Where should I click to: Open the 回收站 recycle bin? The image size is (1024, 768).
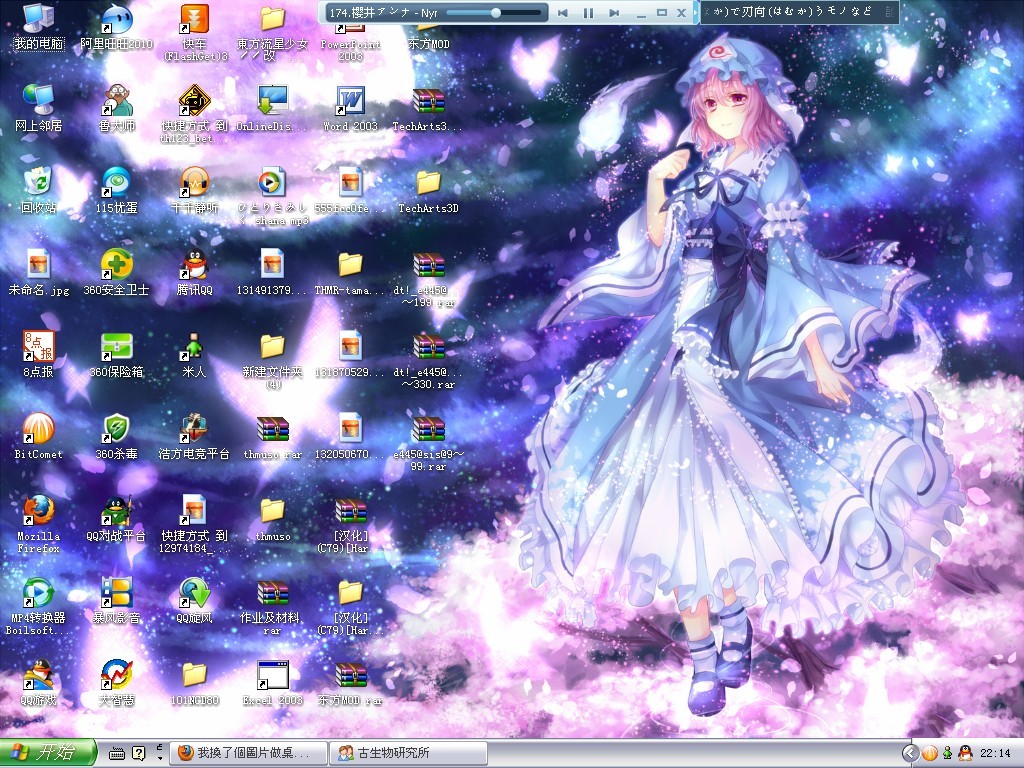(38, 183)
